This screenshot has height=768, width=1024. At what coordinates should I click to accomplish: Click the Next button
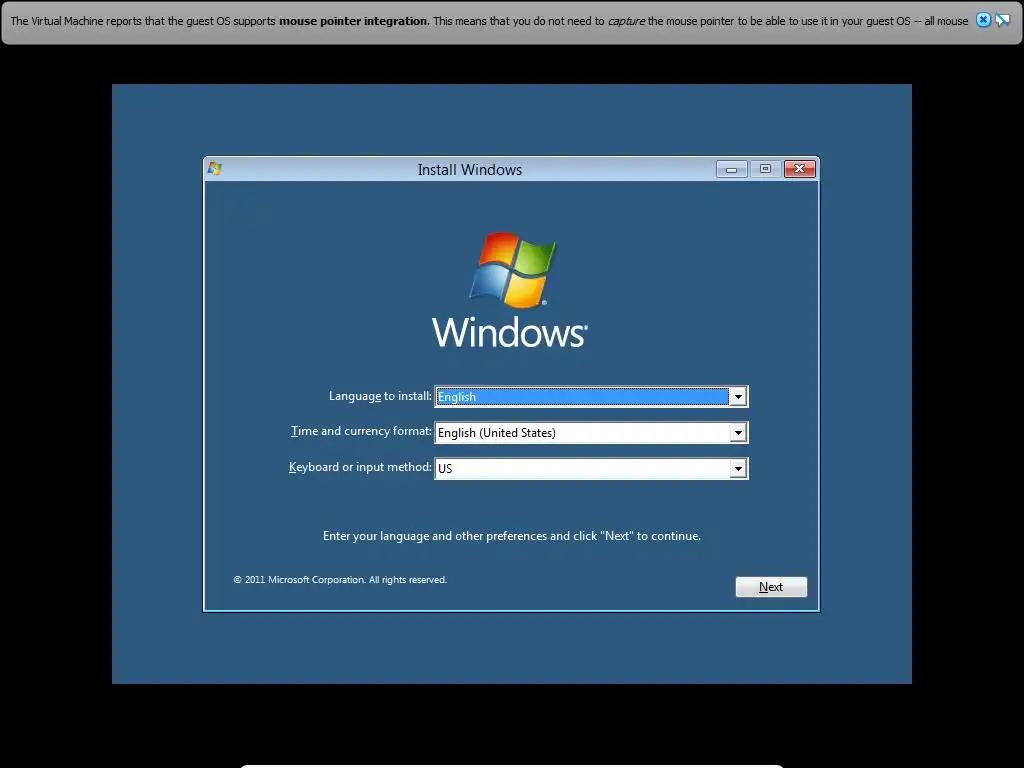point(771,586)
